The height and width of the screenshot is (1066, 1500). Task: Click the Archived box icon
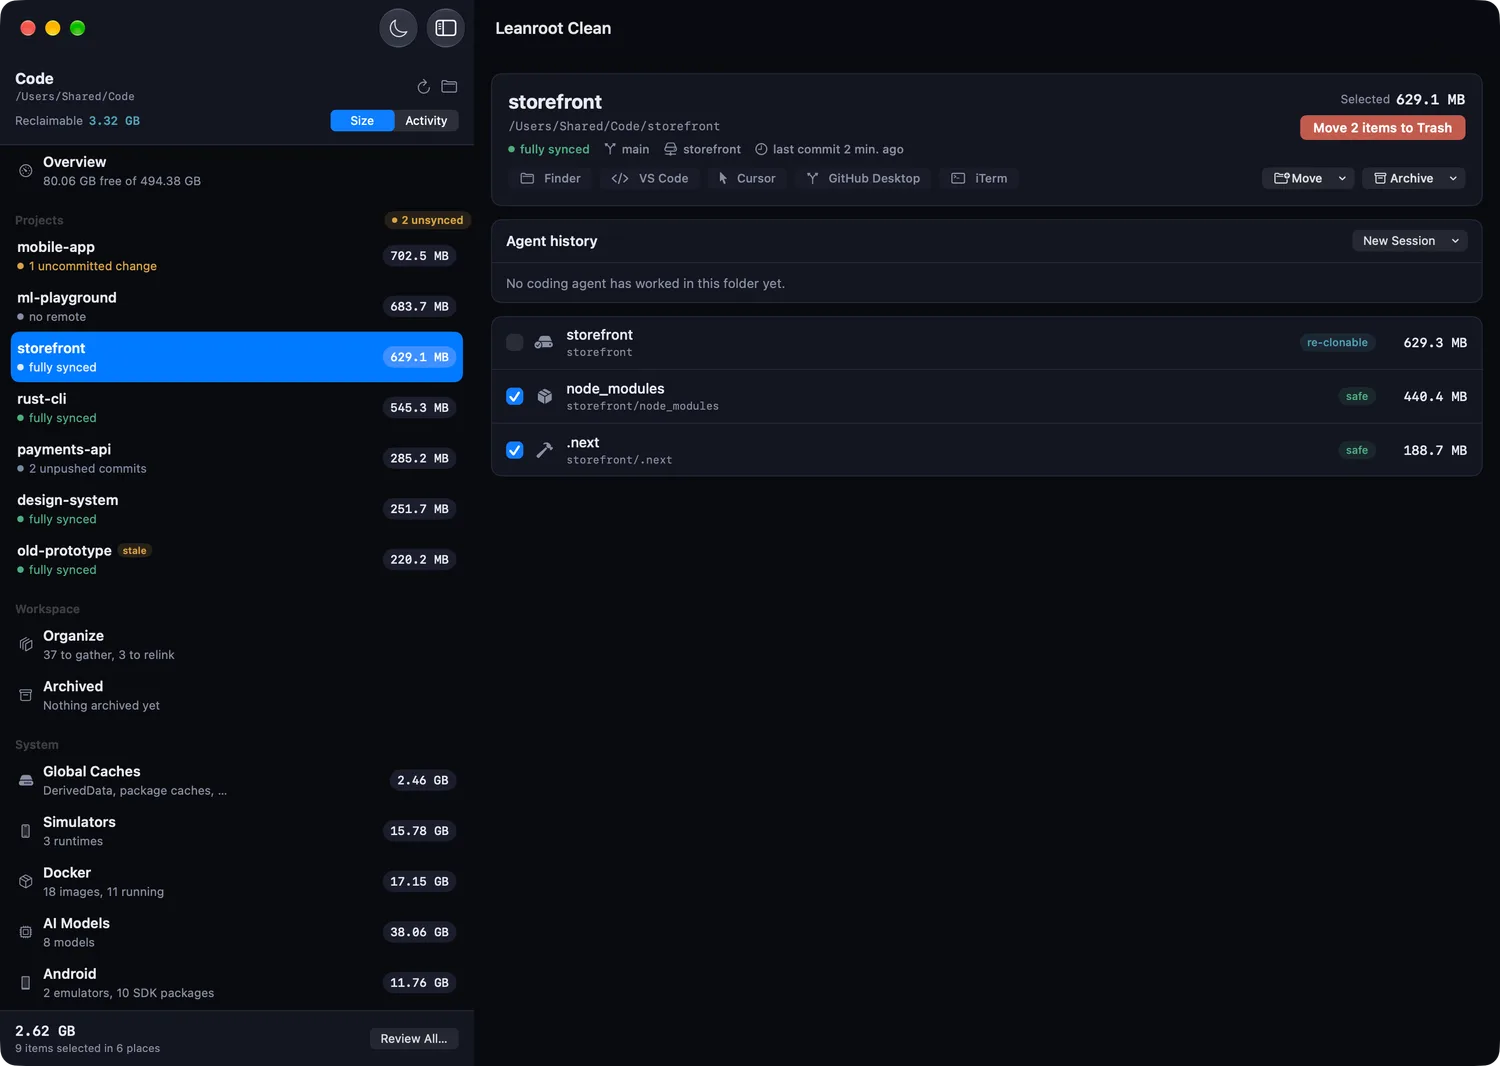coord(26,695)
